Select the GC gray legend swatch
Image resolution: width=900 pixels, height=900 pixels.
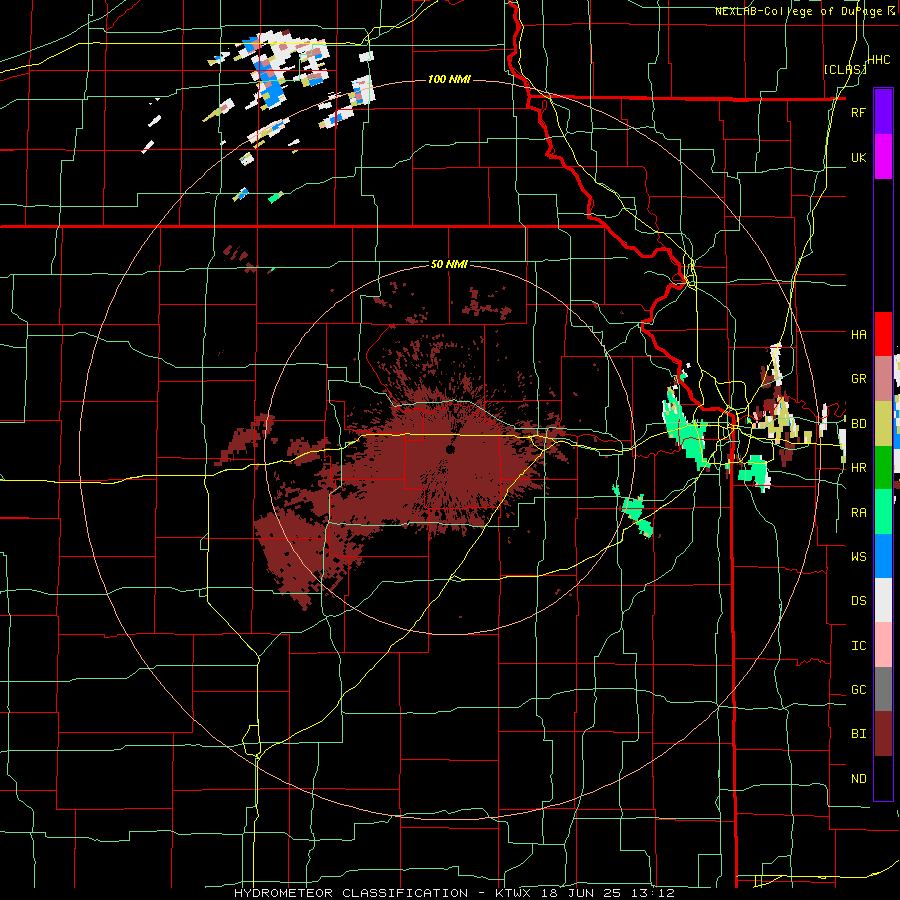(x=883, y=689)
